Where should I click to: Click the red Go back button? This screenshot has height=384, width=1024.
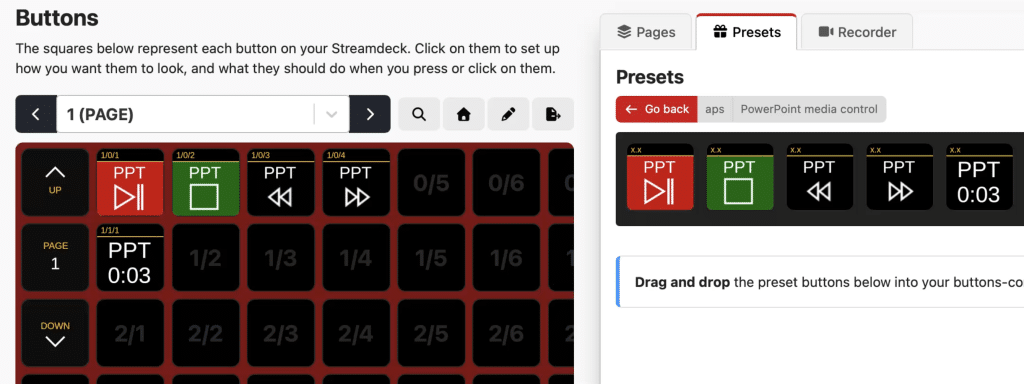coord(656,109)
